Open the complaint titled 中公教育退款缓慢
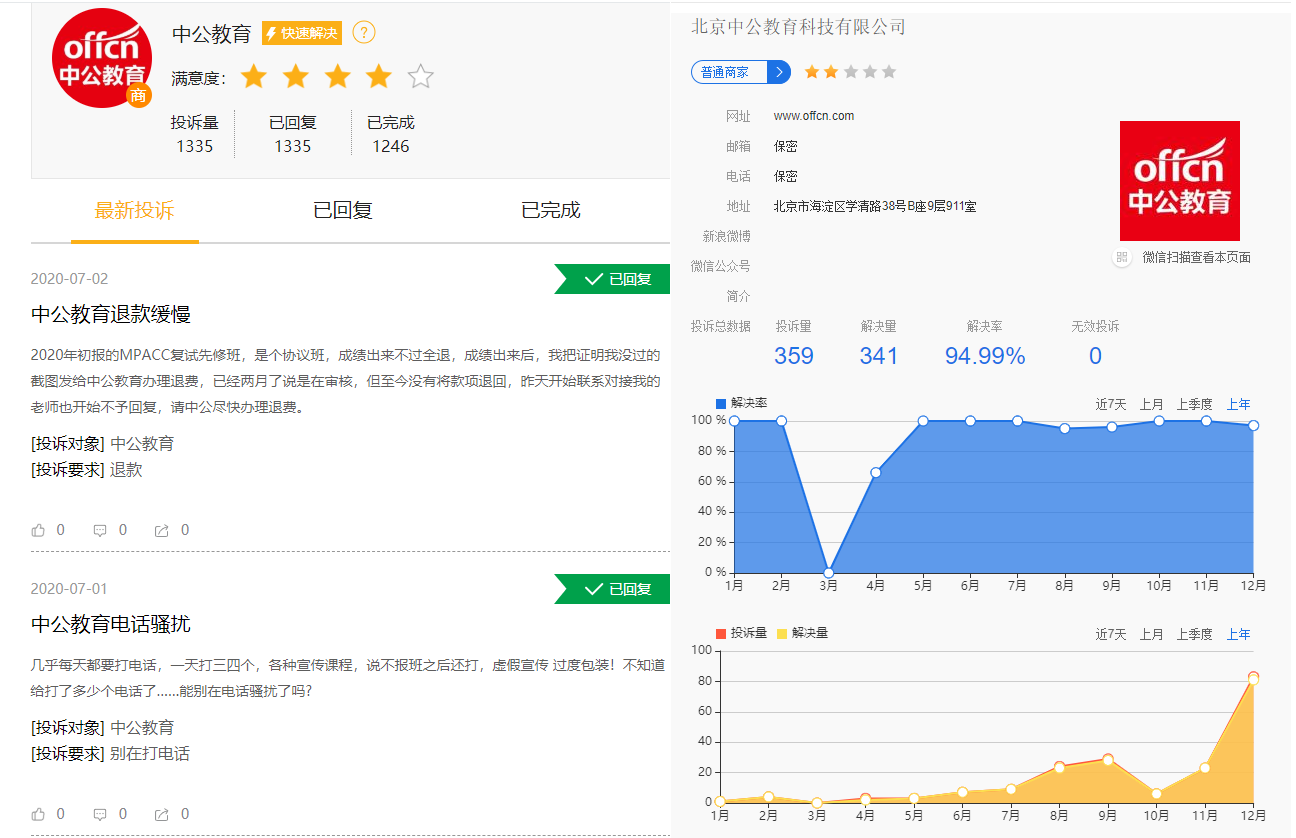The width and height of the screenshot is (1296, 838). point(111,314)
